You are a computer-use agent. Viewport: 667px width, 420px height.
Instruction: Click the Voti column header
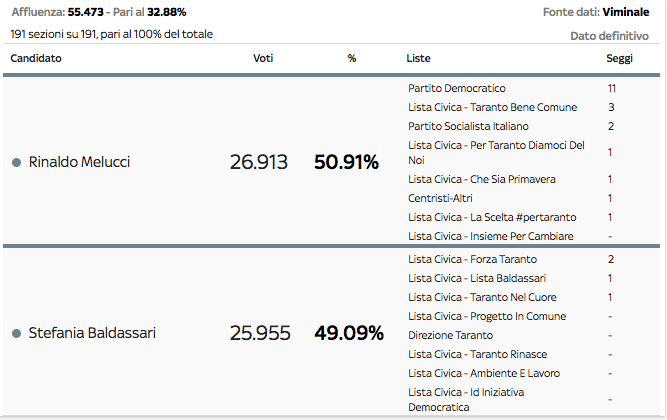tap(264, 58)
